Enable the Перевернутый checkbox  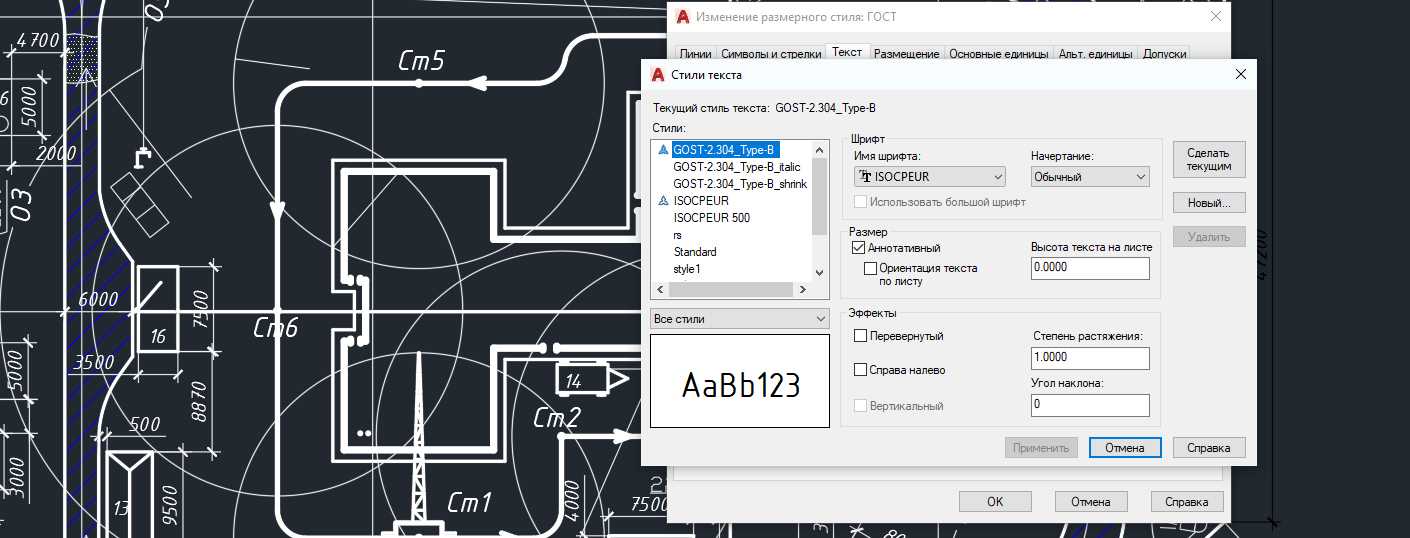[x=860, y=336]
